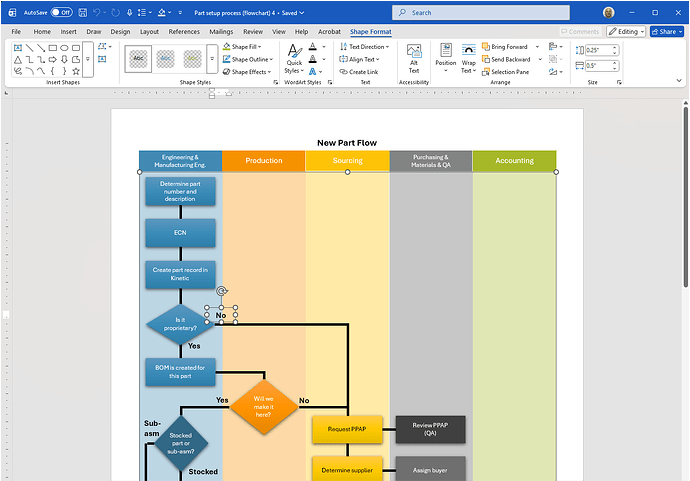Open the Acrobat tab

[x=329, y=32]
